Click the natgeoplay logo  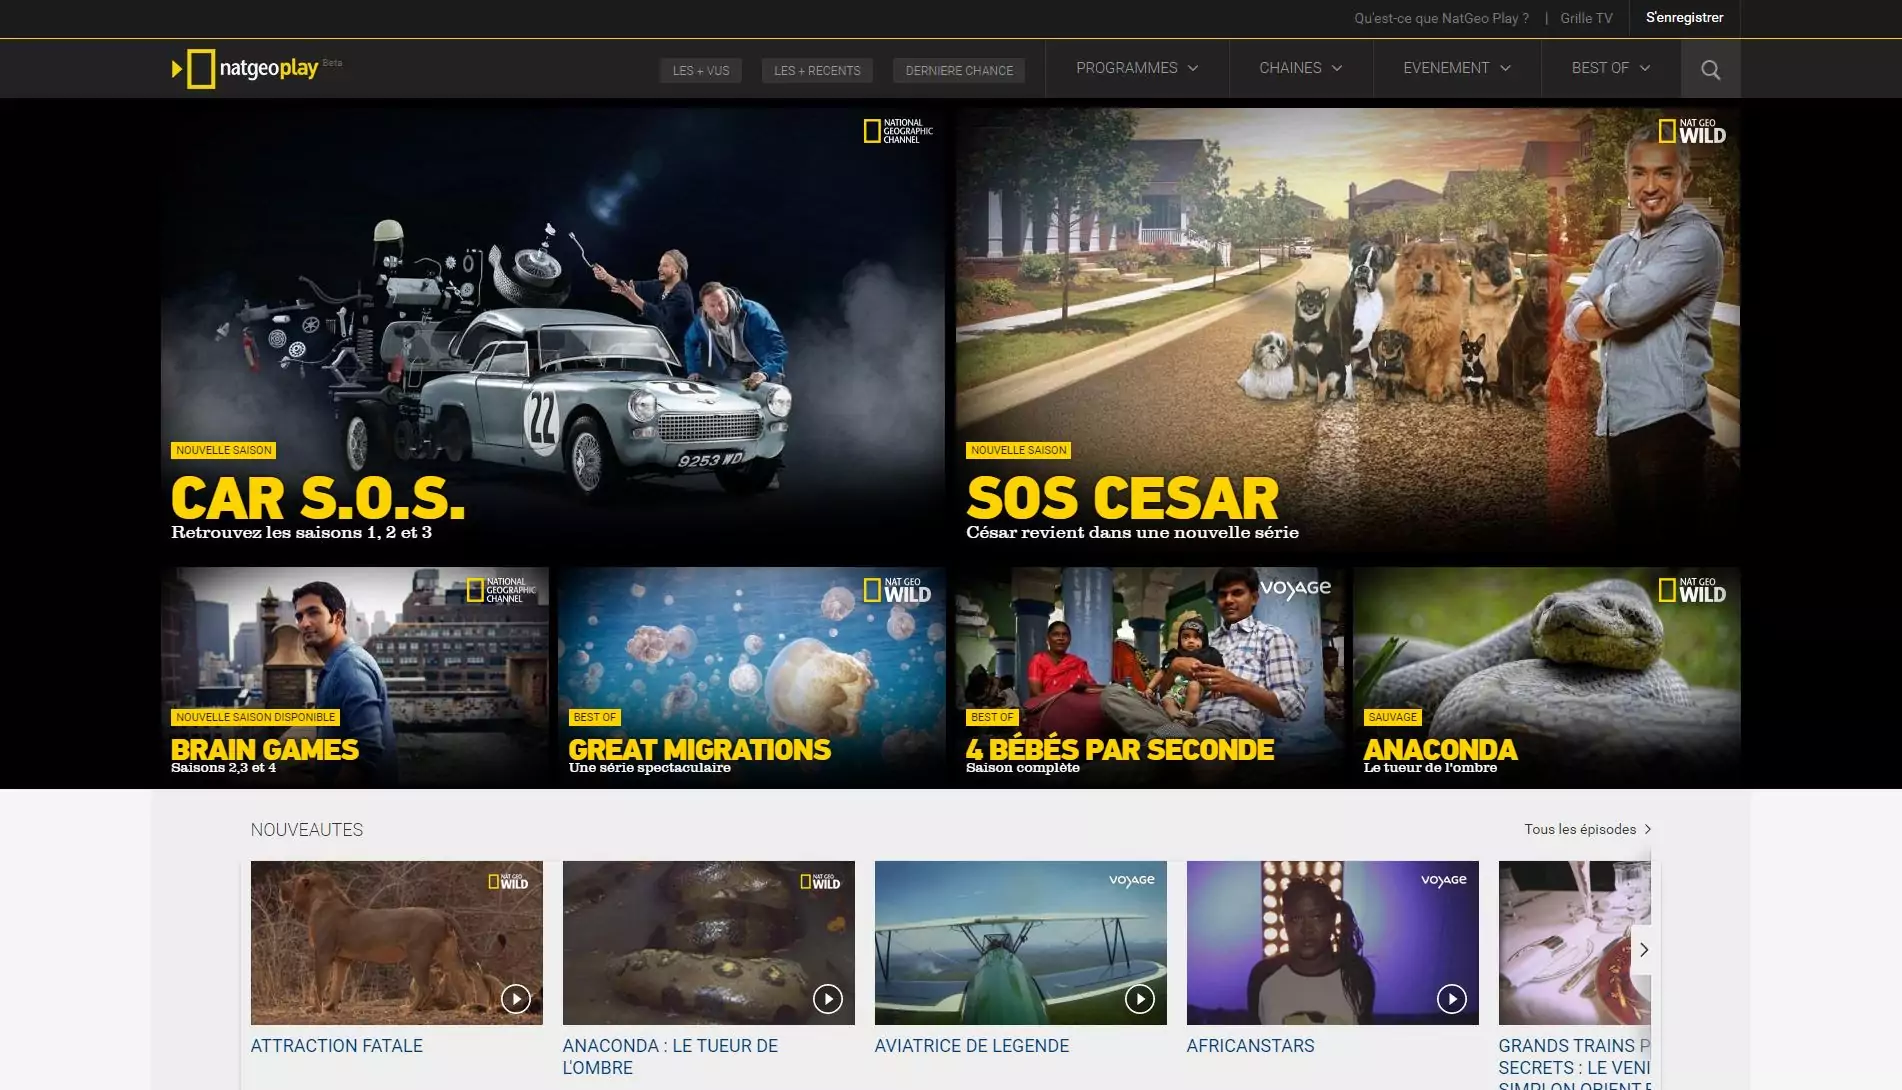pos(246,68)
